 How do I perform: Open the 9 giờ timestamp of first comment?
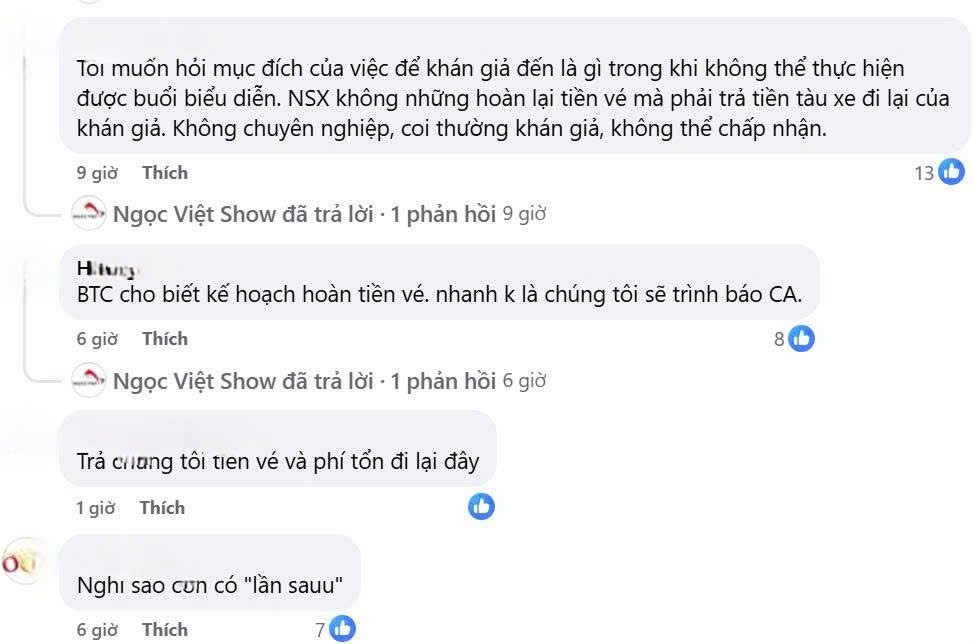(x=97, y=173)
